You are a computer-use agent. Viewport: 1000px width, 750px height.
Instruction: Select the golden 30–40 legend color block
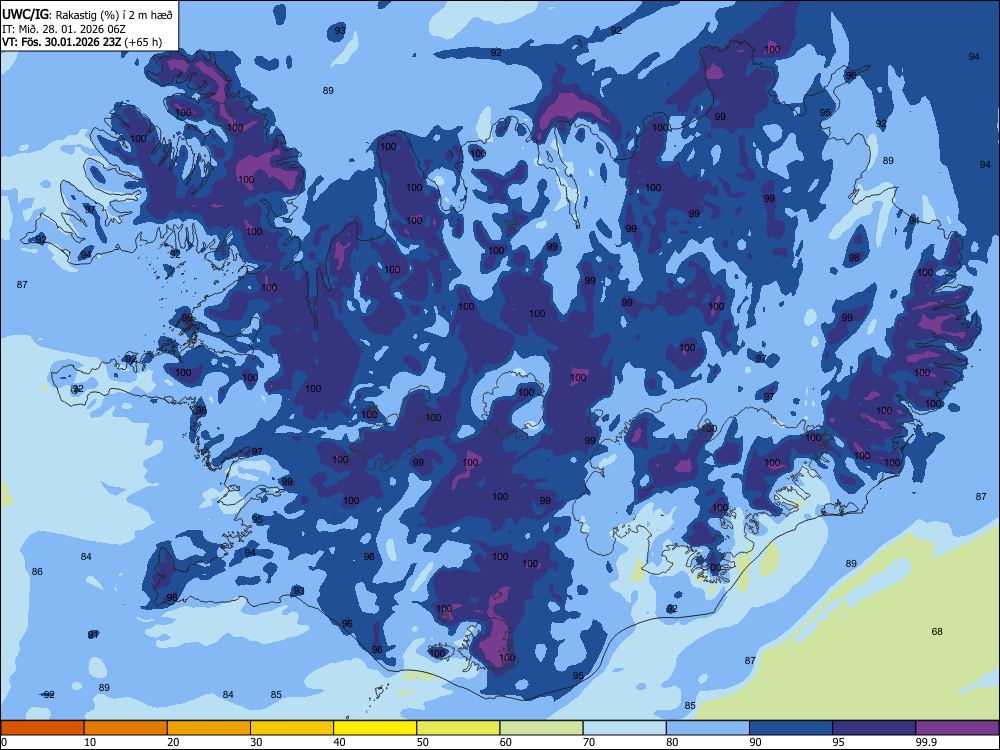pyautogui.click(x=292, y=728)
